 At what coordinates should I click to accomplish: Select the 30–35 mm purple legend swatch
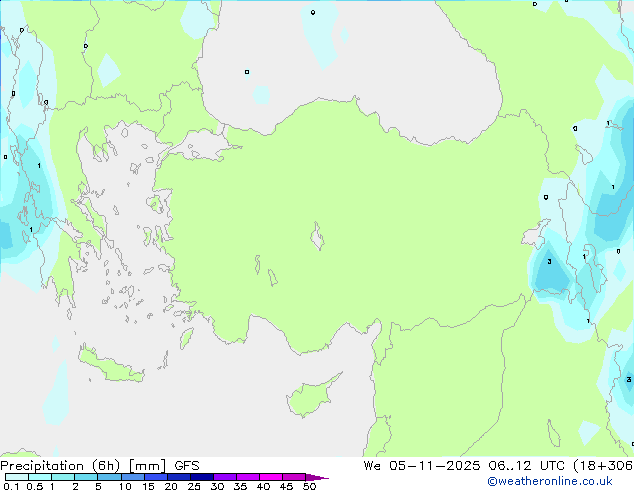[x=224, y=477]
